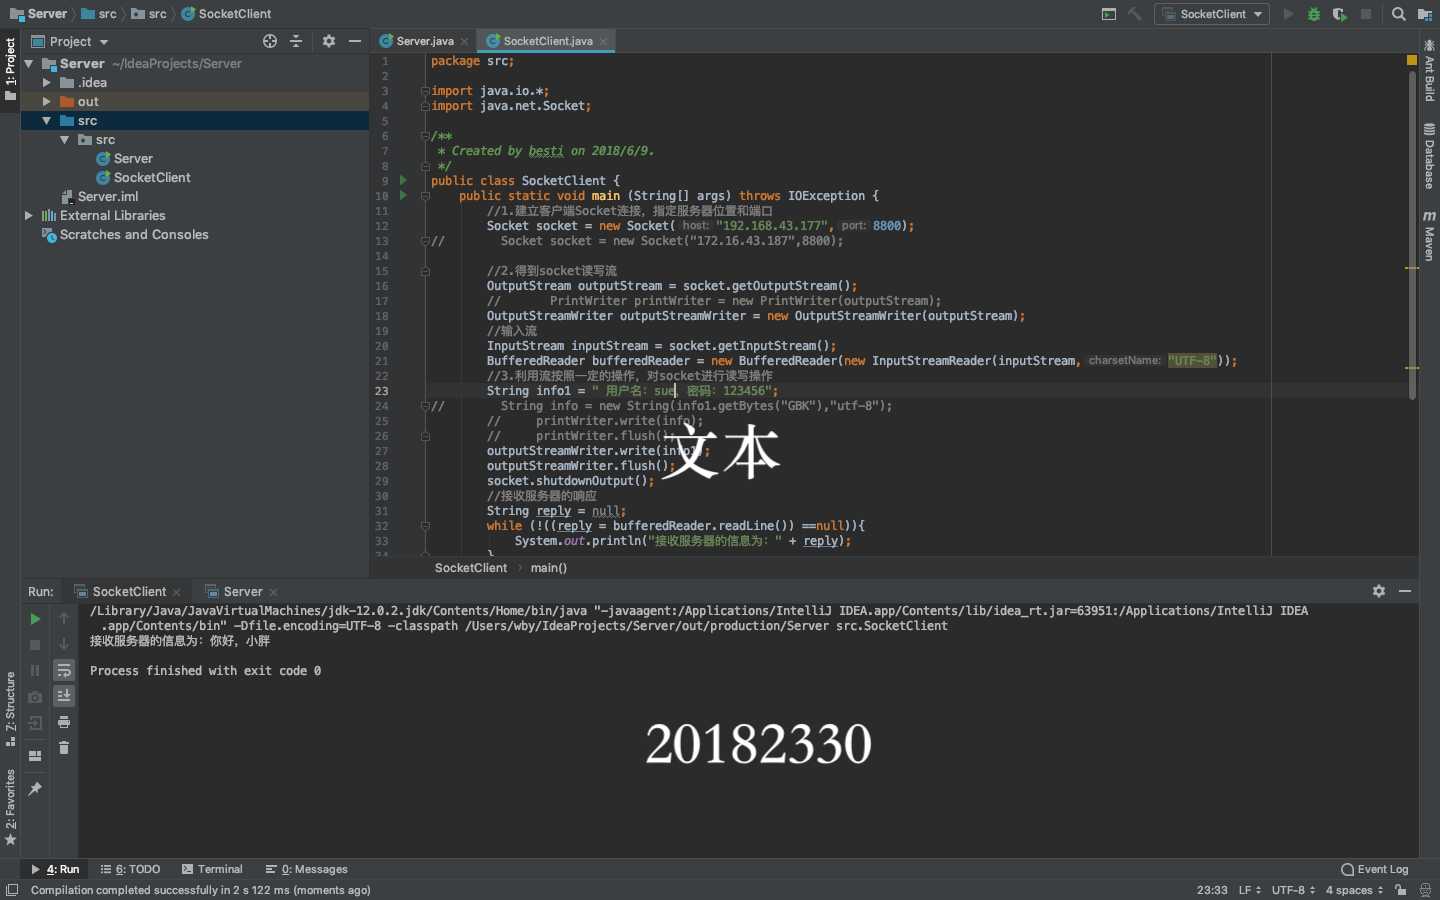Expand the out folder

(x=46, y=102)
